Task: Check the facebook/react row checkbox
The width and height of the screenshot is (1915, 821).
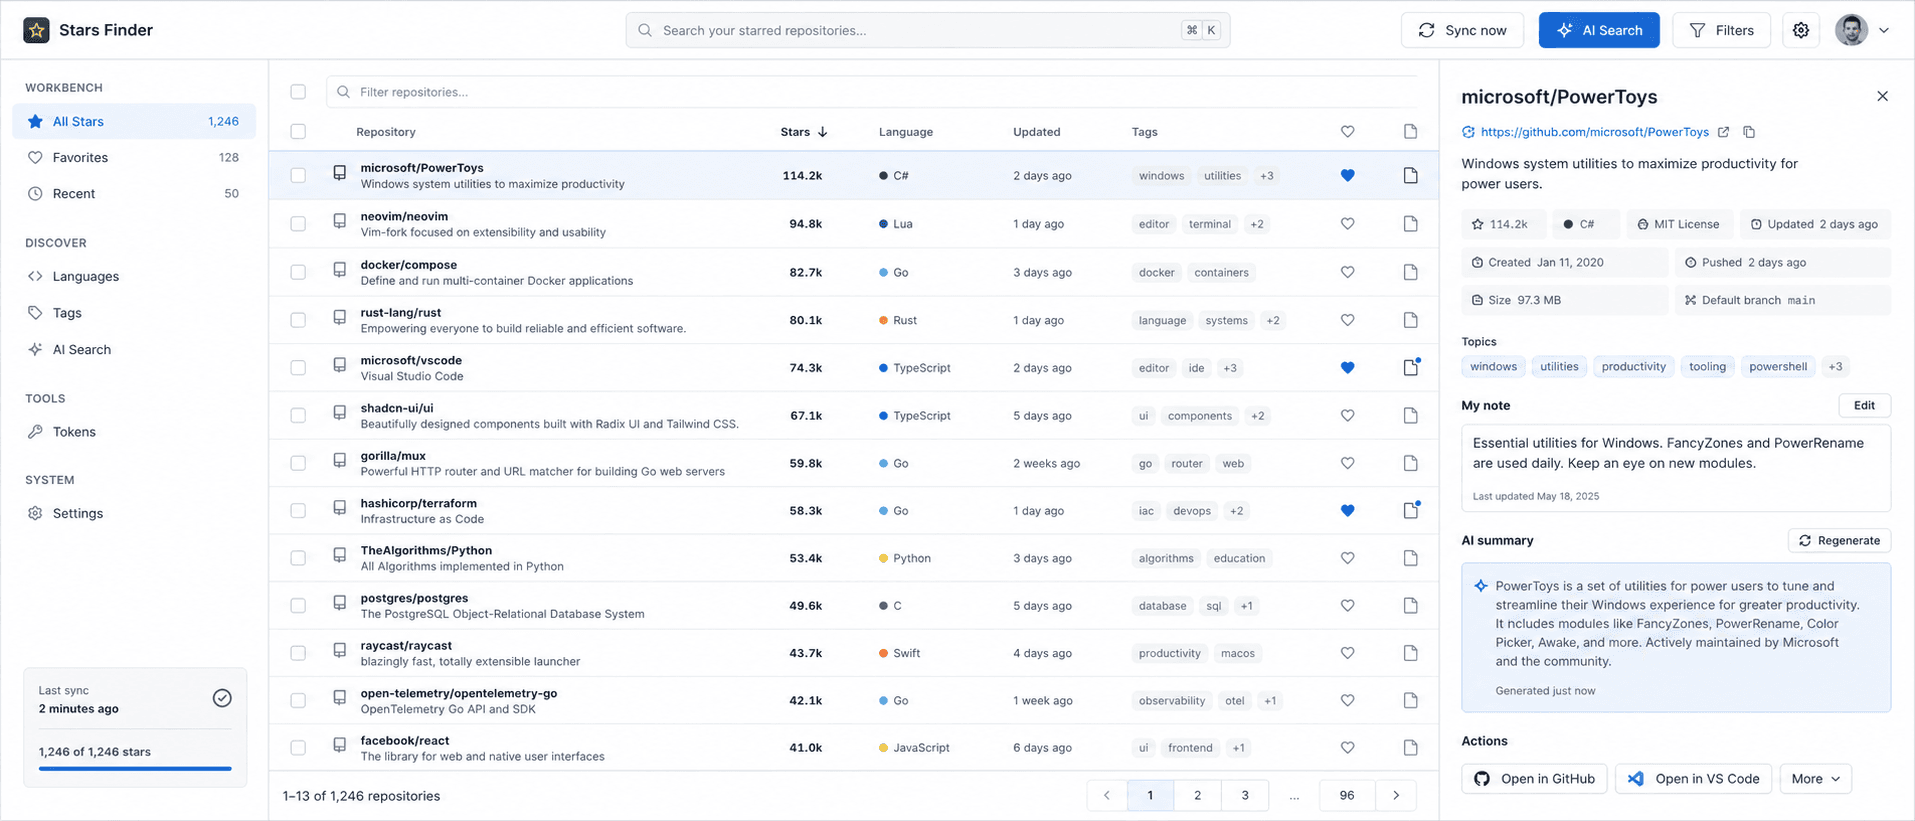Action: tap(298, 748)
